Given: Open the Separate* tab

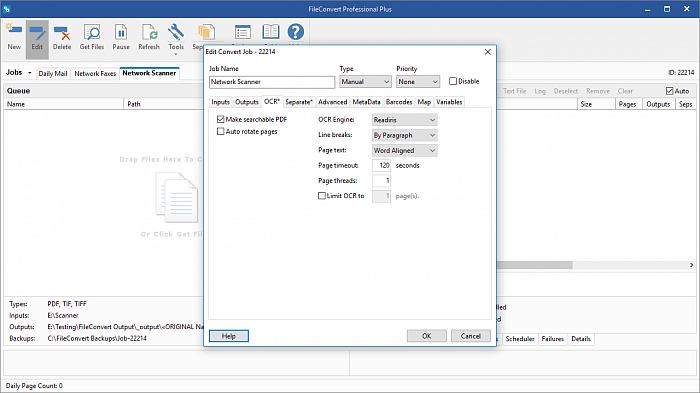Looking at the screenshot, I should [299, 102].
